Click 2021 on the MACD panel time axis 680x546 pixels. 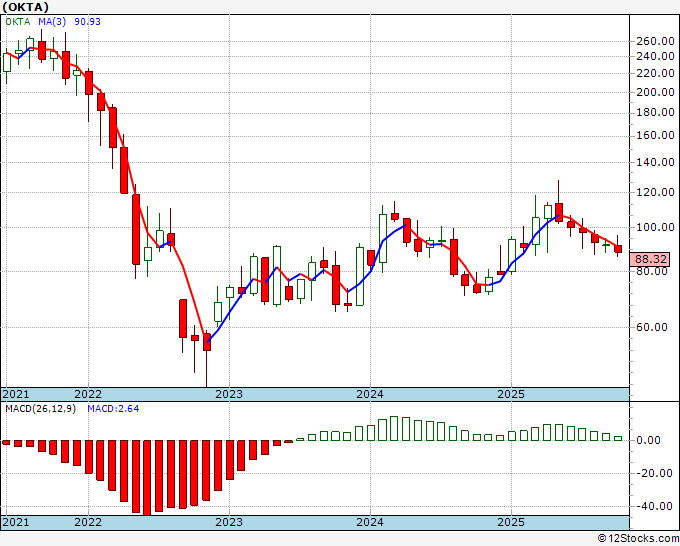tap(16, 522)
